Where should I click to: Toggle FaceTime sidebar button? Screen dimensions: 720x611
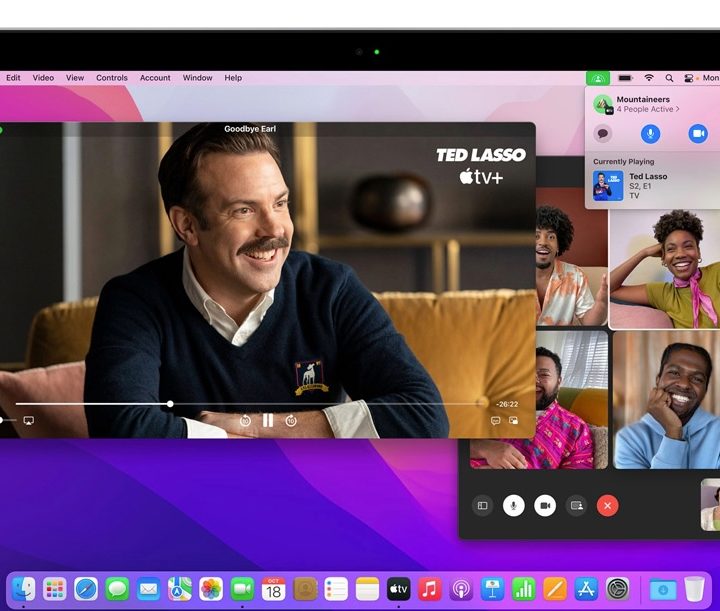483,506
